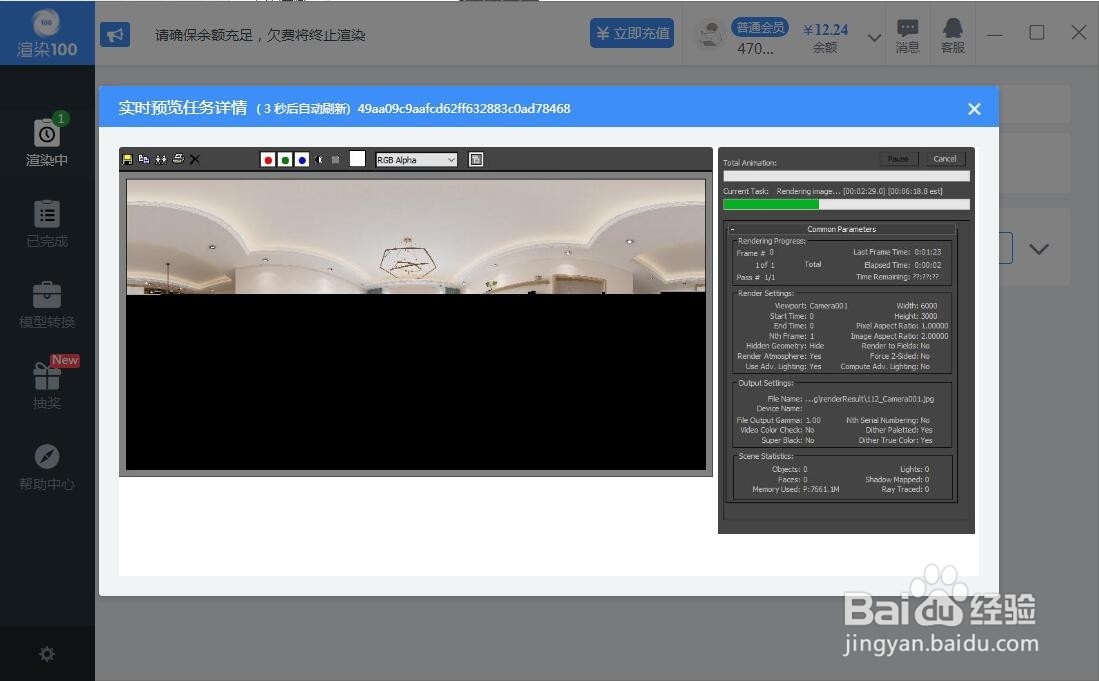1099x681 pixels.
Task: Click the 渲染100 logo
Action: [x=47, y=33]
